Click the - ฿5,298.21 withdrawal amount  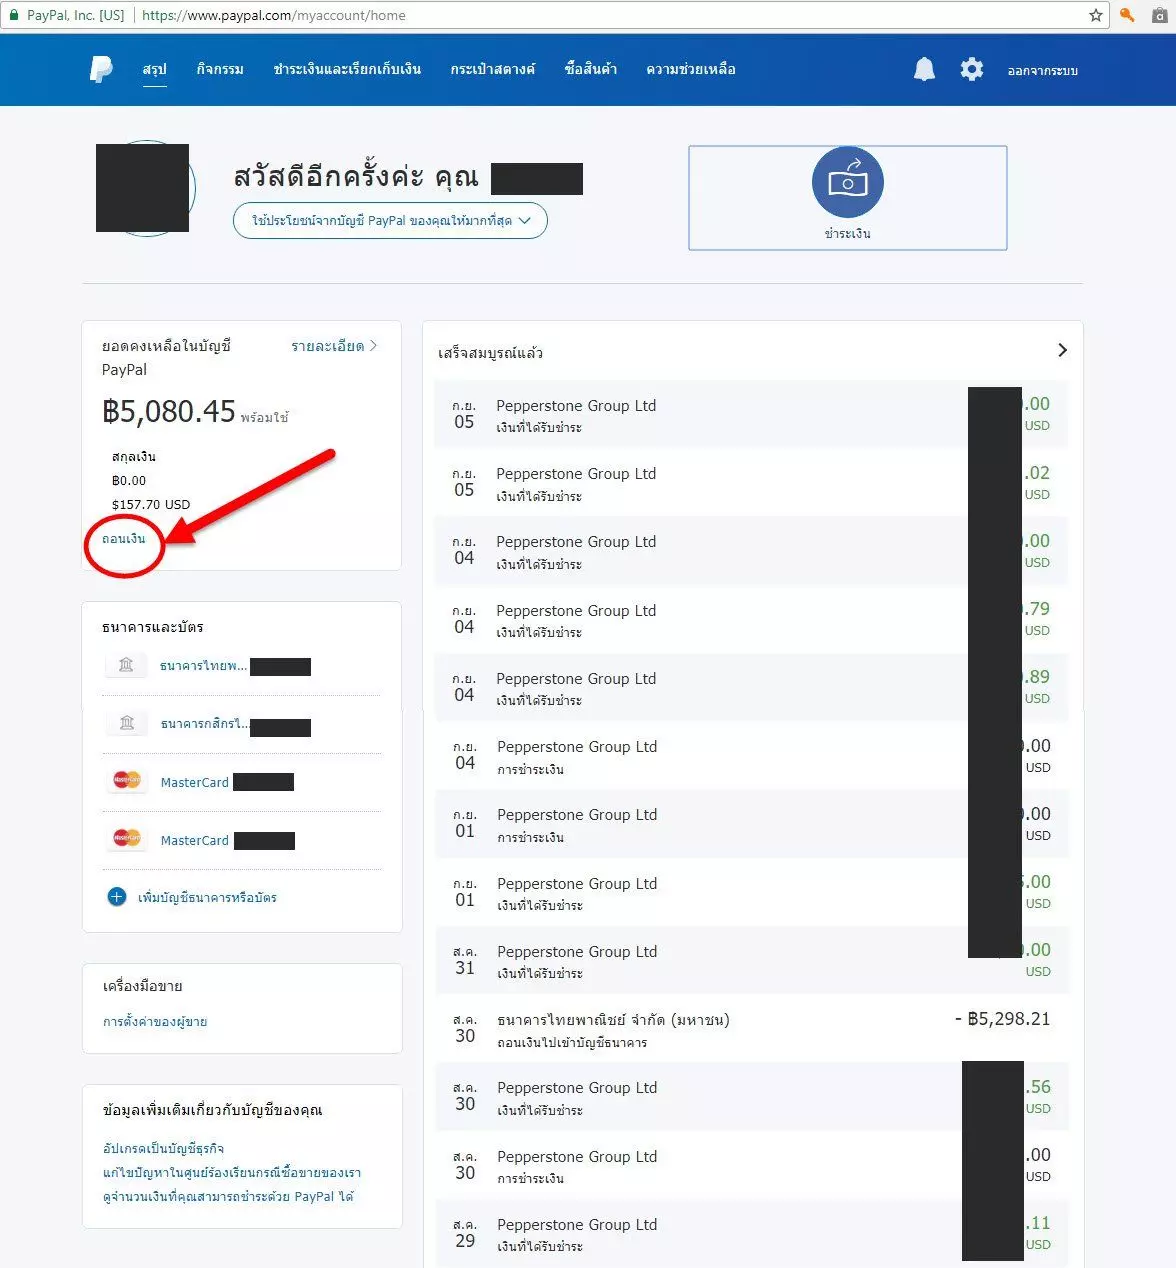click(x=1002, y=1019)
